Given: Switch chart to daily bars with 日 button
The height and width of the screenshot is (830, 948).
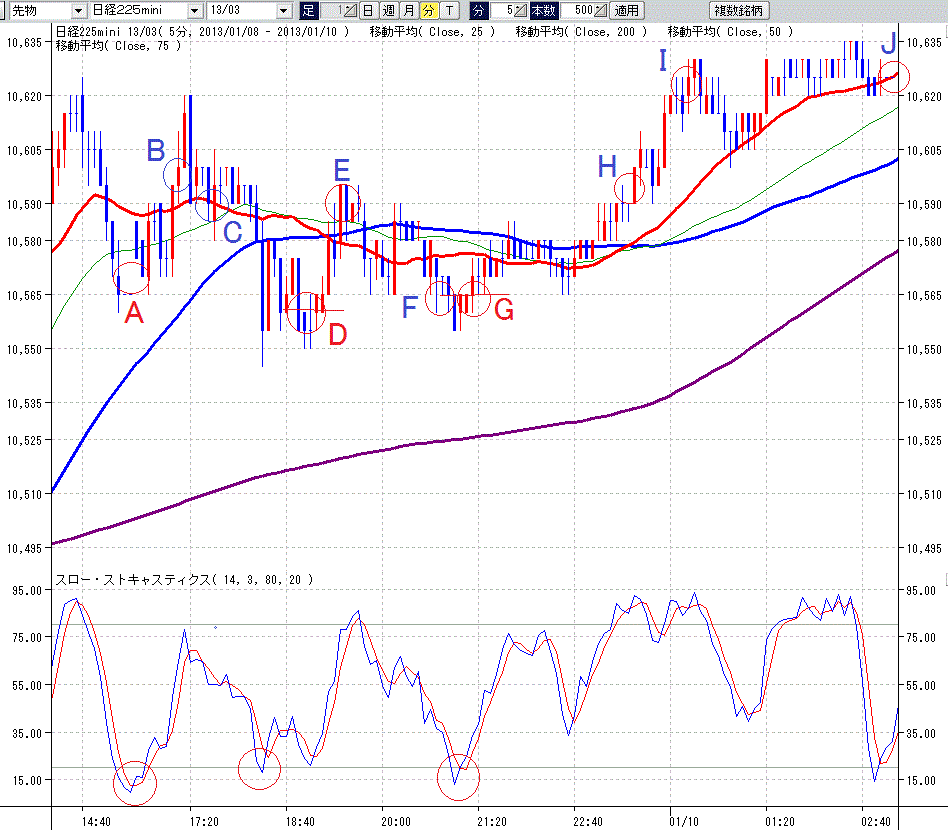Looking at the screenshot, I should [368, 10].
